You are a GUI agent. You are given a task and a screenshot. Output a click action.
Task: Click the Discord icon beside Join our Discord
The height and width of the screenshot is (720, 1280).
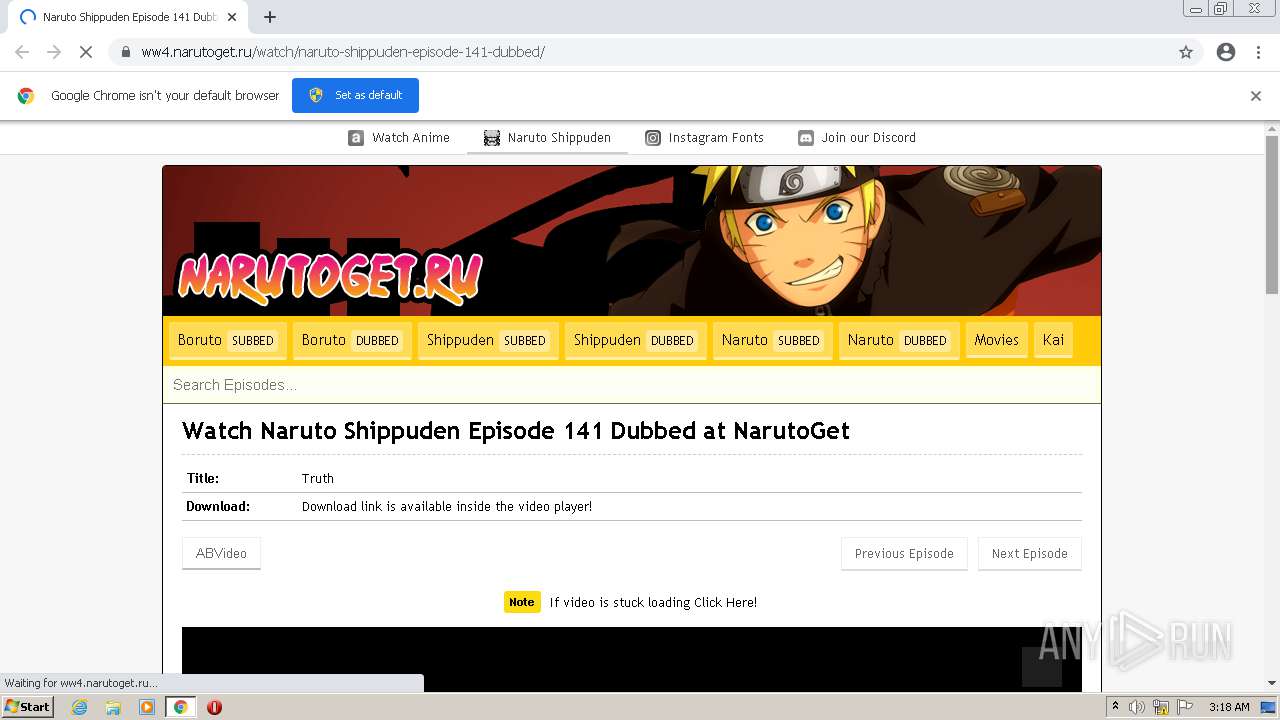[x=806, y=138]
